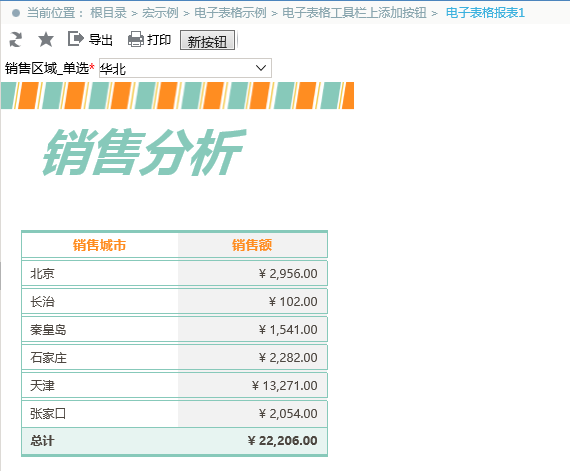This screenshot has width=570, height=471.
Task: Click the 总计 total row label
Action: [43, 441]
